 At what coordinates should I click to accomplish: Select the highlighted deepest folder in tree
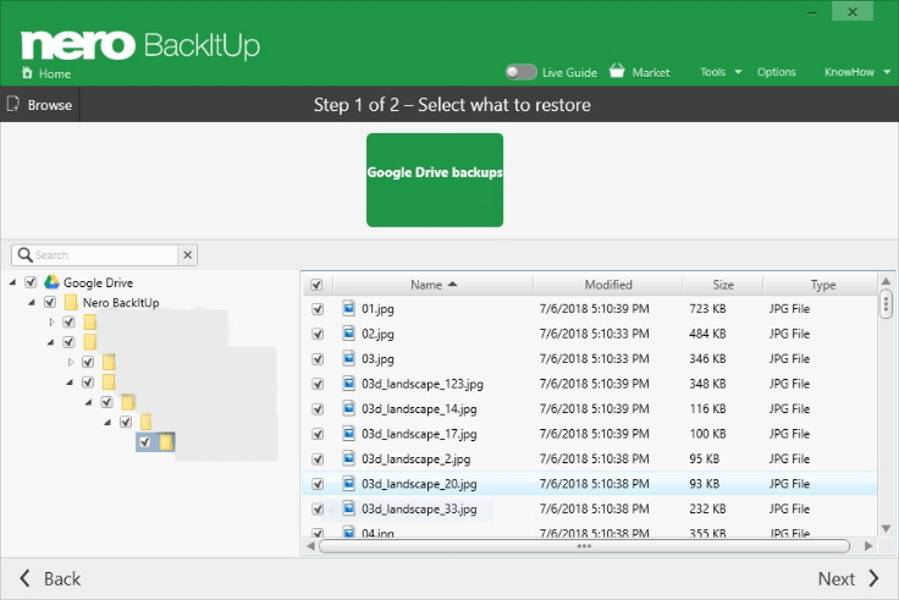(155, 442)
